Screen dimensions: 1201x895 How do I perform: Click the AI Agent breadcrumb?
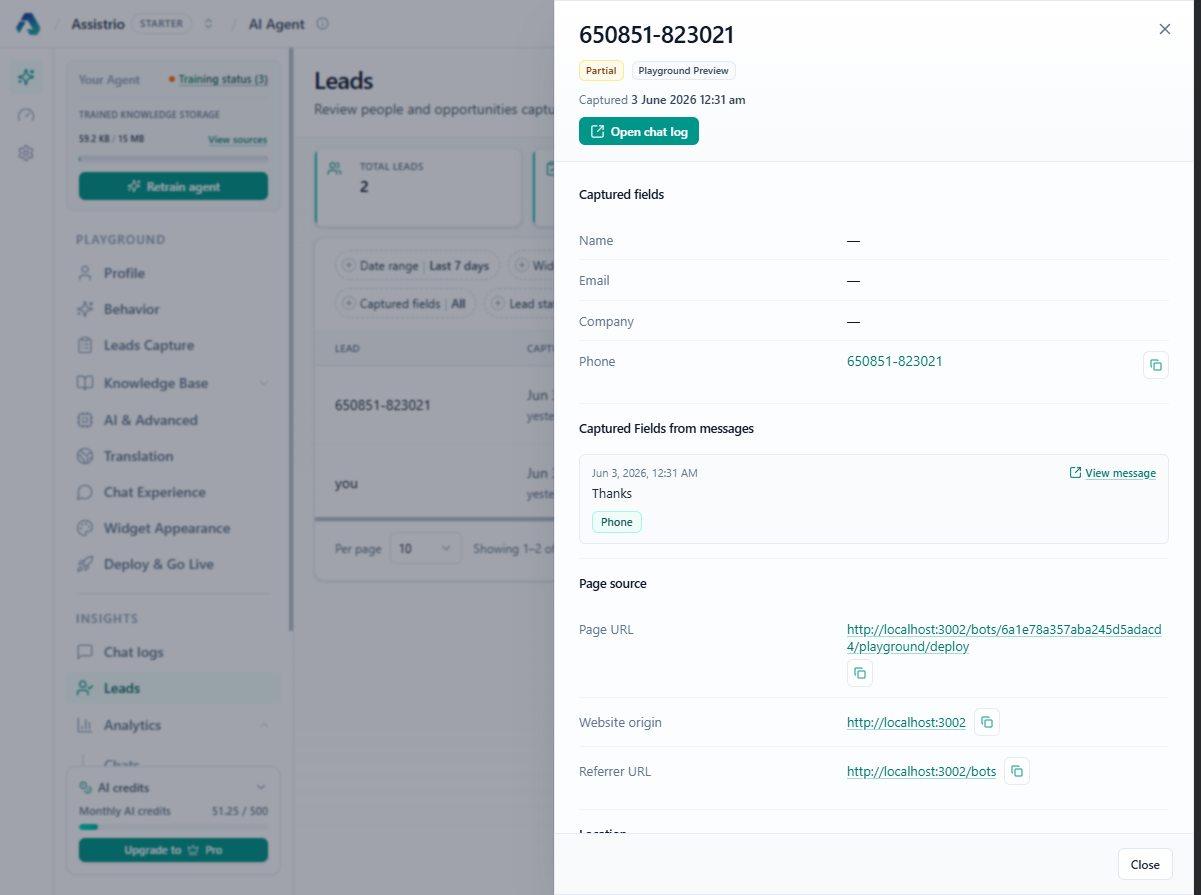tap(276, 24)
